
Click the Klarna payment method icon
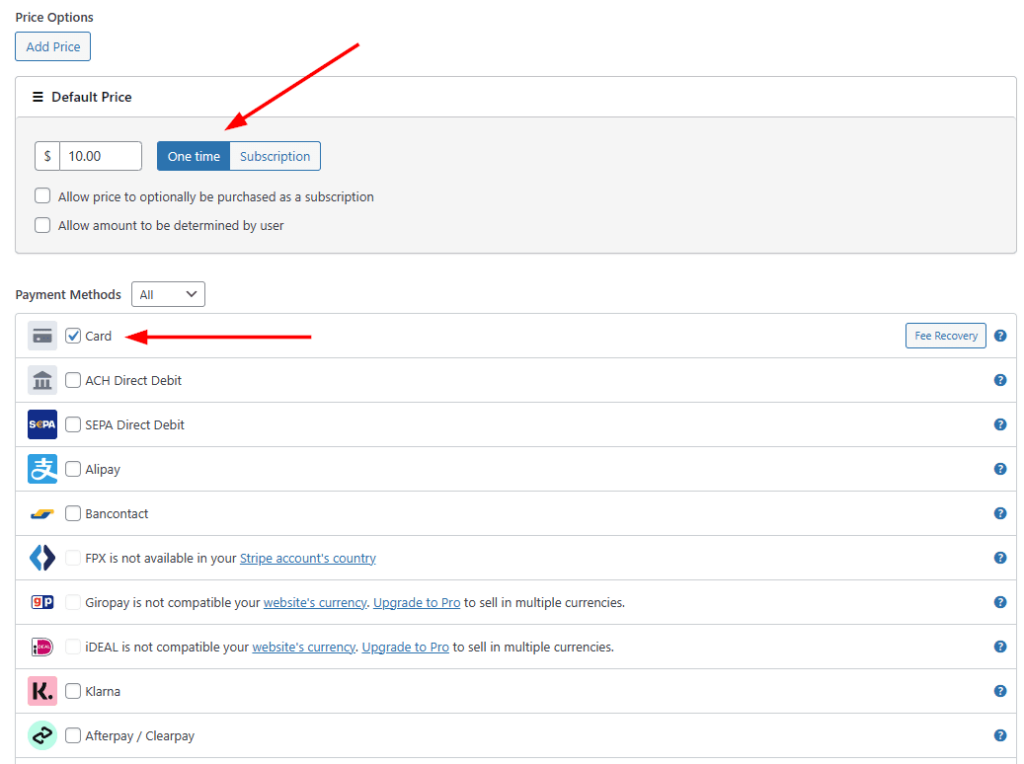[x=42, y=691]
